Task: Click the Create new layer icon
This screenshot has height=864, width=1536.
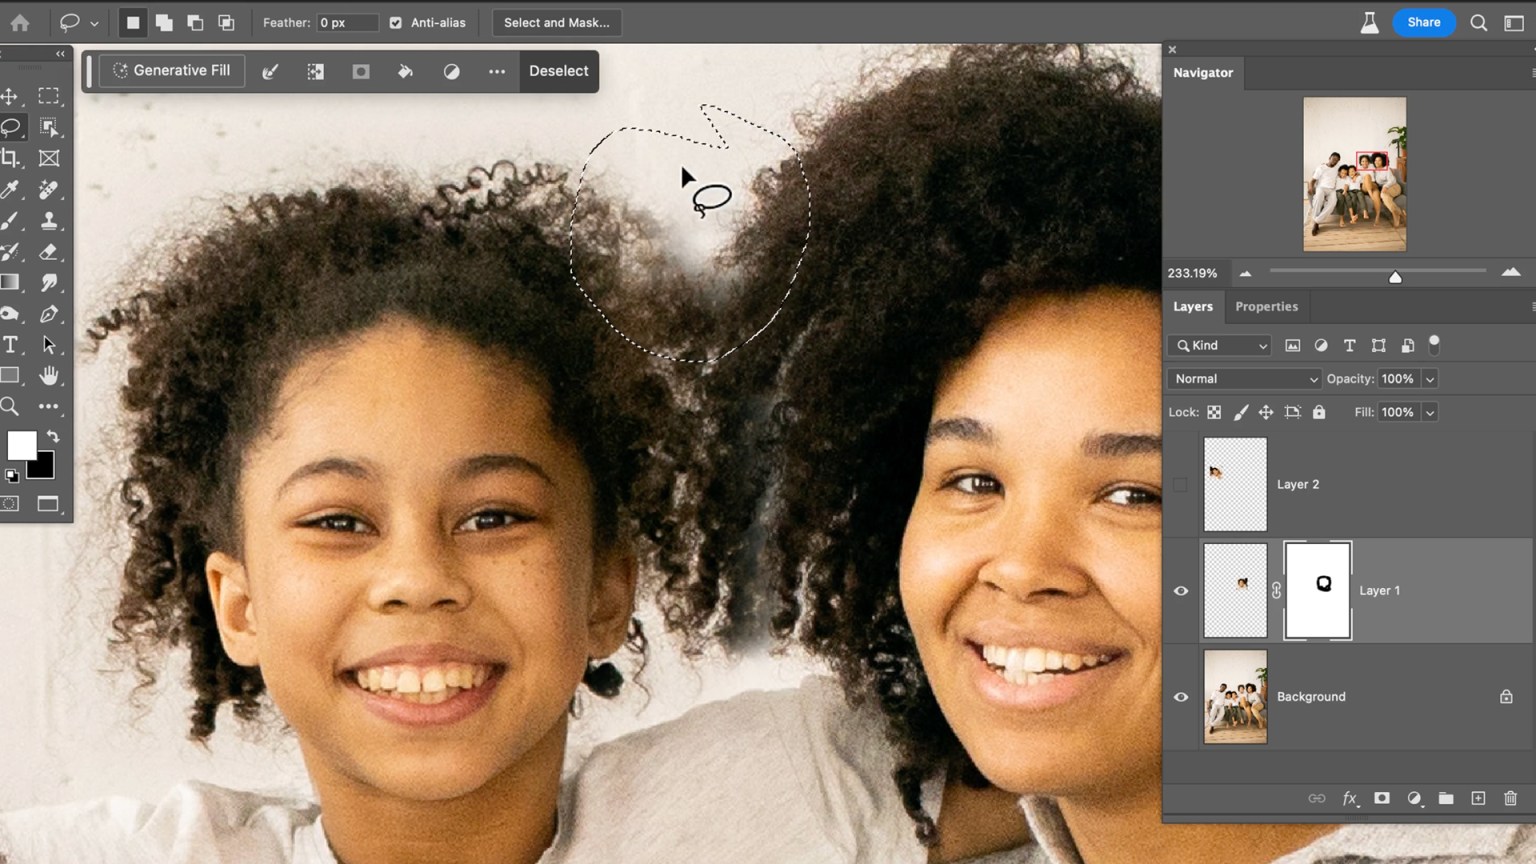Action: [1478, 798]
